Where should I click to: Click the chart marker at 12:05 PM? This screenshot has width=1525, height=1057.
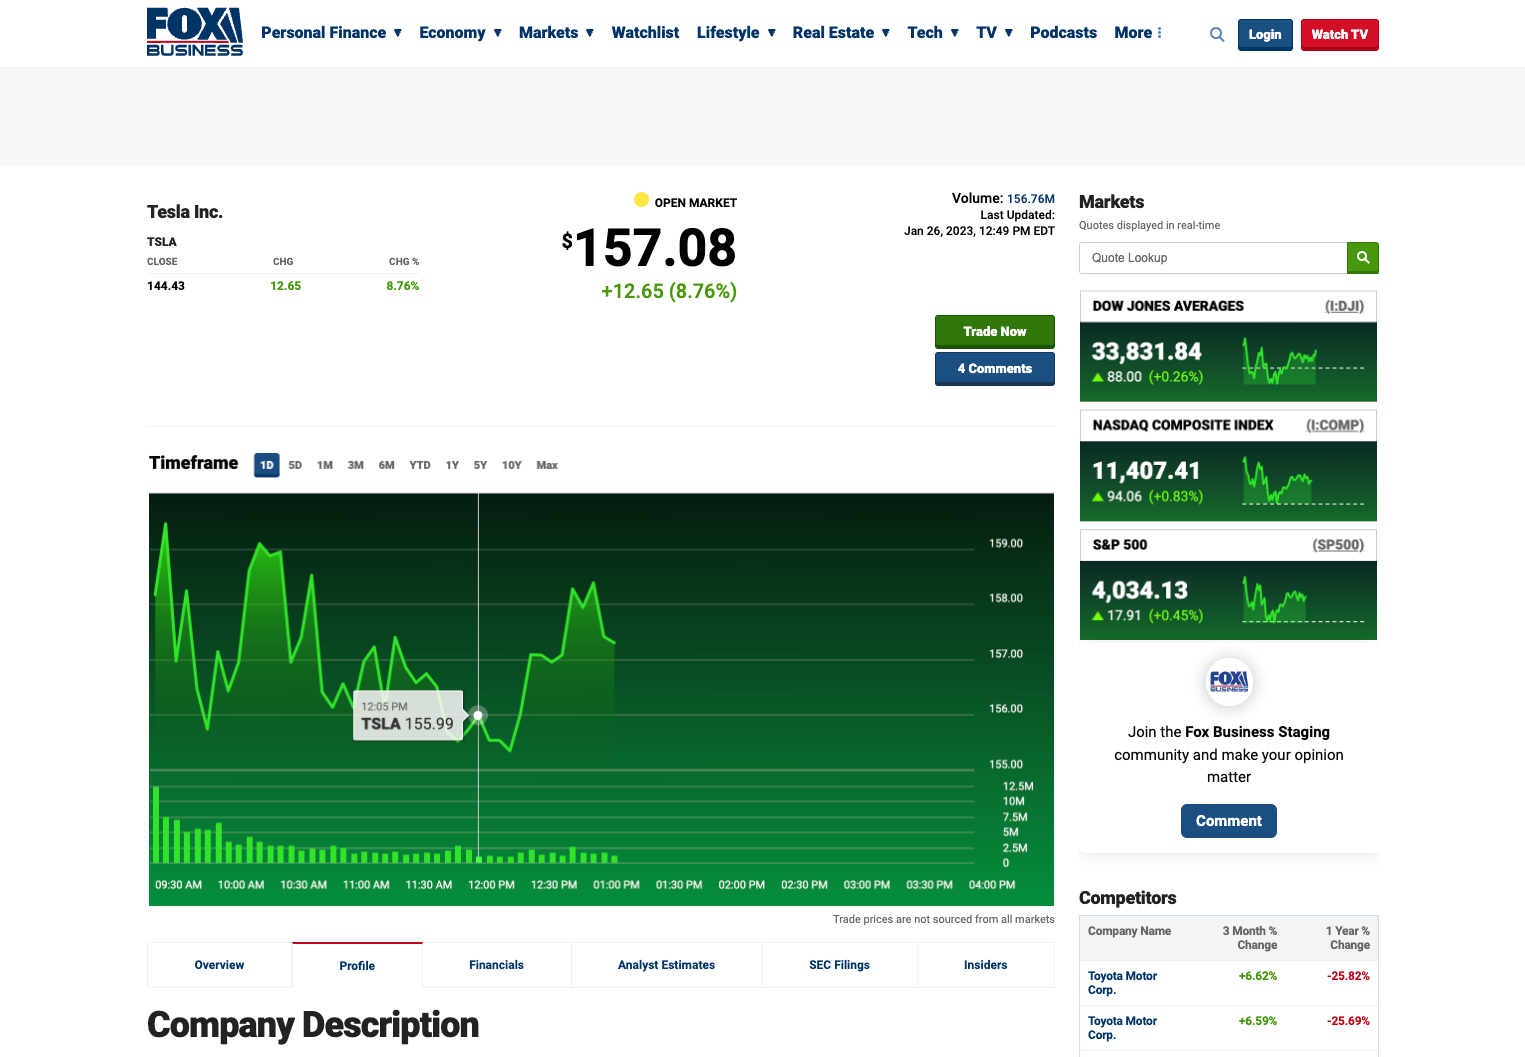(478, 715)
